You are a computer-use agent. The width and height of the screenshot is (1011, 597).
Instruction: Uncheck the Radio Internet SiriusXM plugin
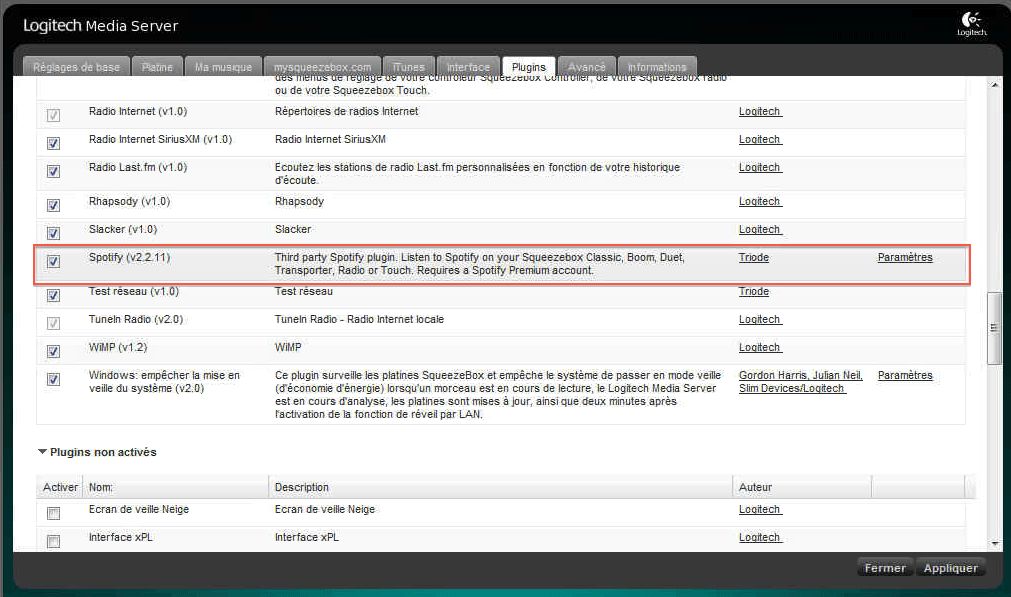54,143
